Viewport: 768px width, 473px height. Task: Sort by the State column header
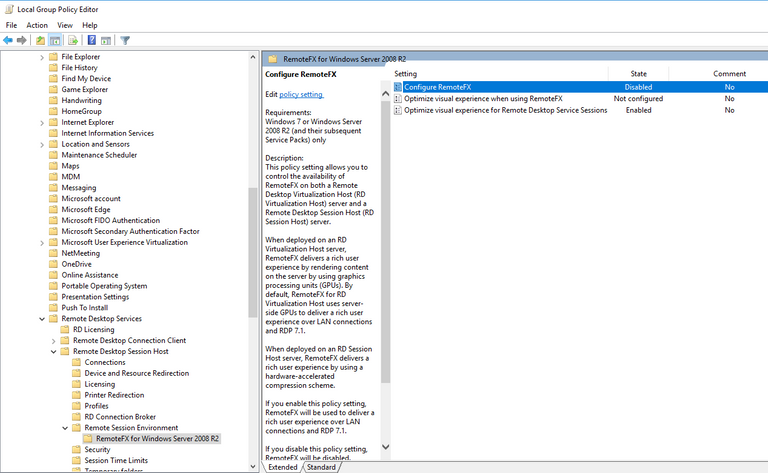pyautogui.click(x=638, y=74)
